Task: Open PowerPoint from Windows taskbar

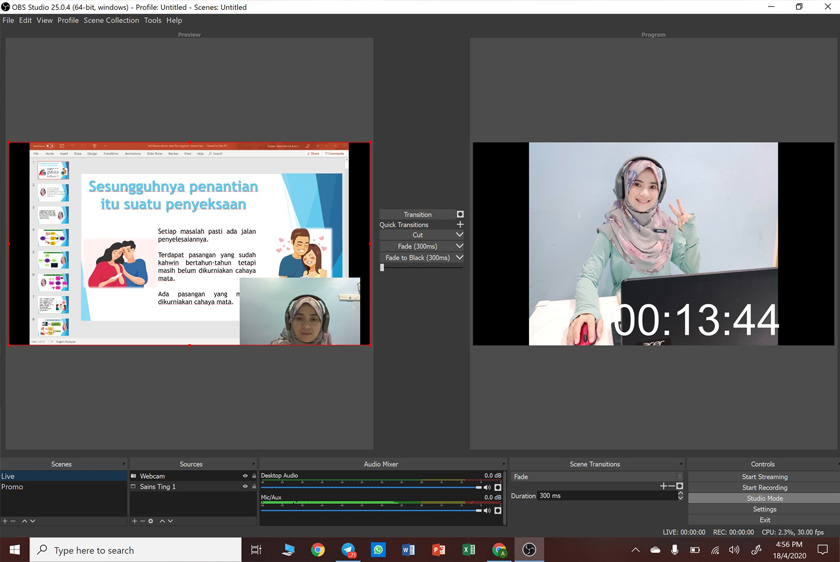Action: (x=438, y=550)
